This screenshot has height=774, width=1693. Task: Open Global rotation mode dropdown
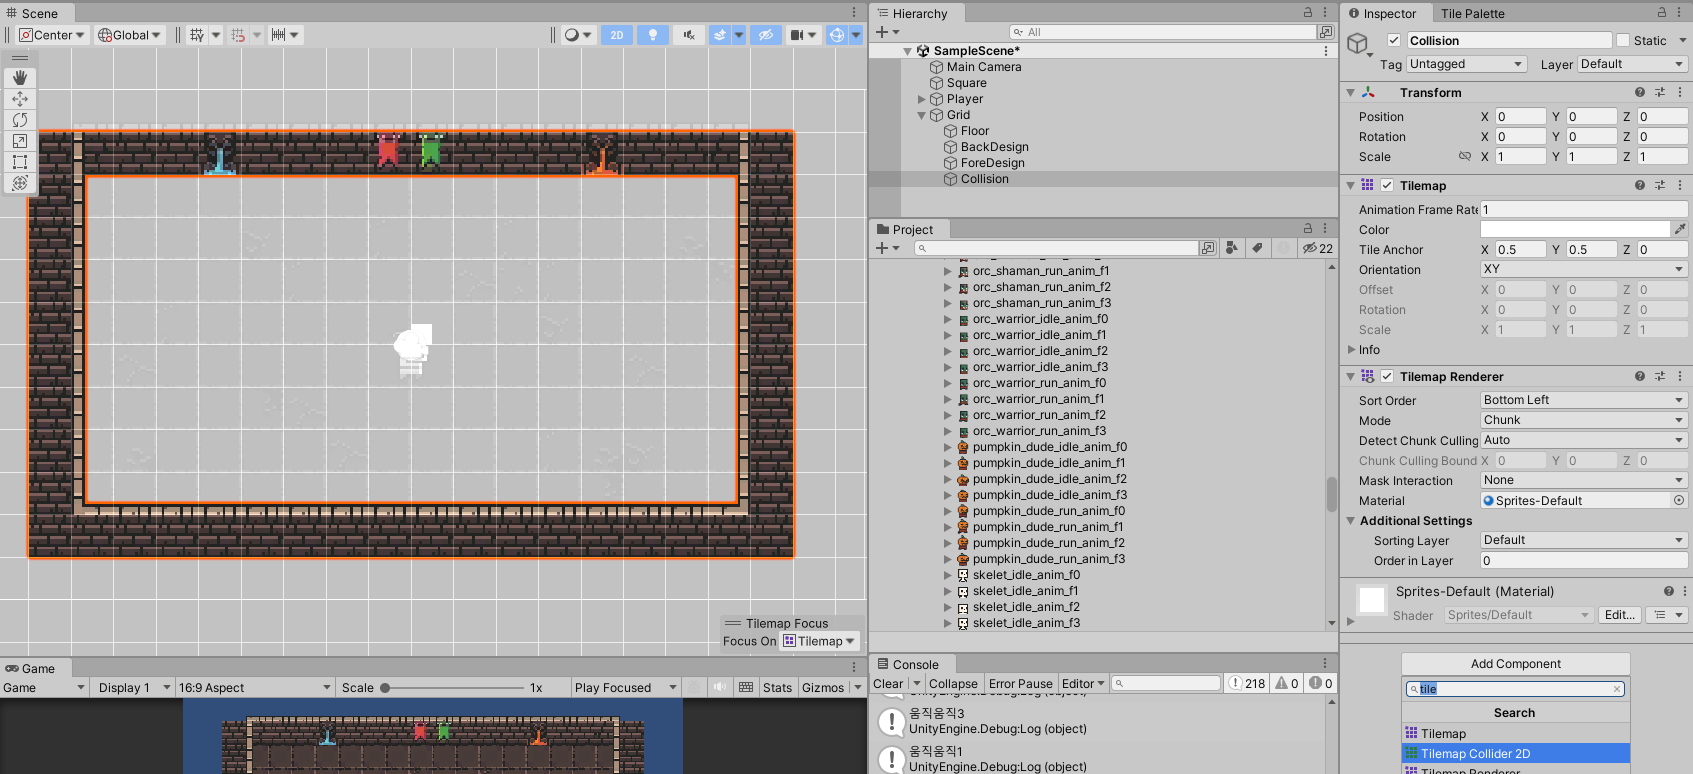tap(130, 35)
